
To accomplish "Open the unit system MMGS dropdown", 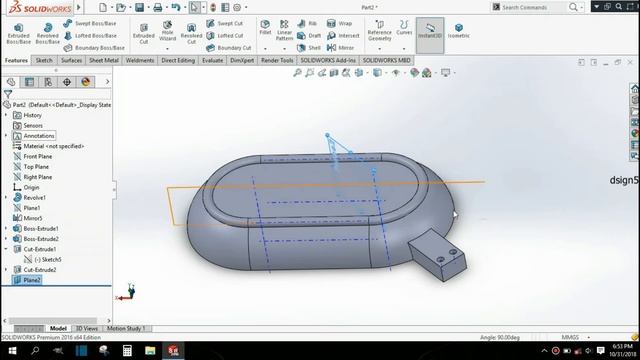I will 589,338.
